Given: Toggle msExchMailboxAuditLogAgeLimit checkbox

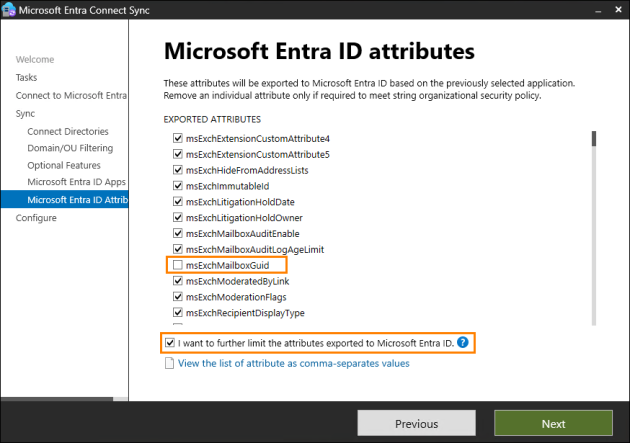Looking at the screenshot, I should click(178, 249).
